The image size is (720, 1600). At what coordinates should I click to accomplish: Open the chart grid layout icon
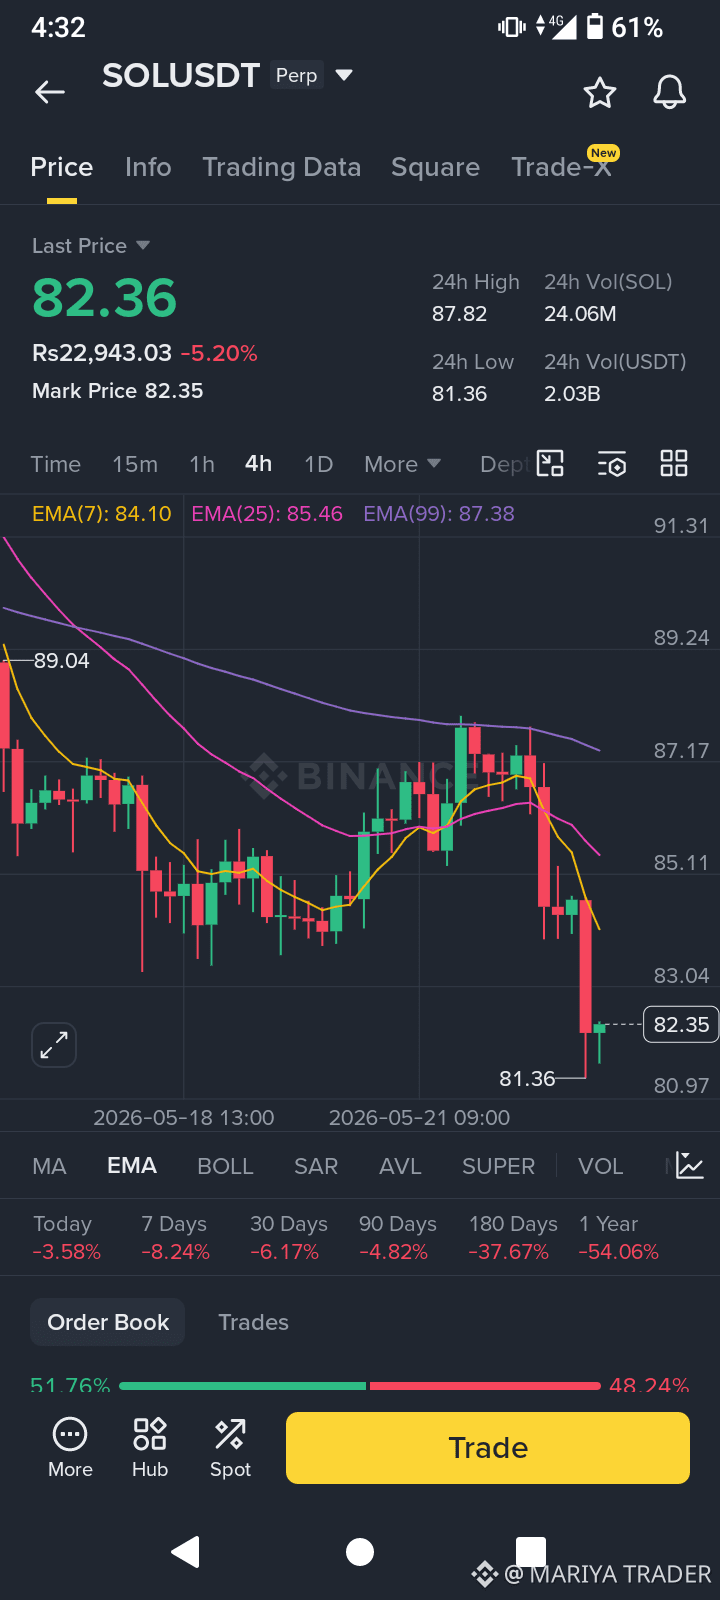[674, 463]
